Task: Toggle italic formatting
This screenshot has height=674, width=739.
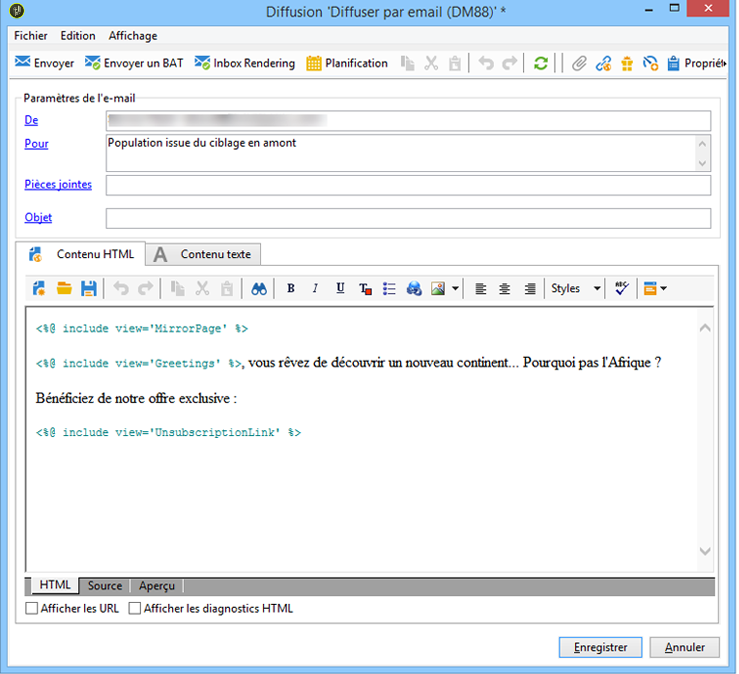Action: [315, 288]
